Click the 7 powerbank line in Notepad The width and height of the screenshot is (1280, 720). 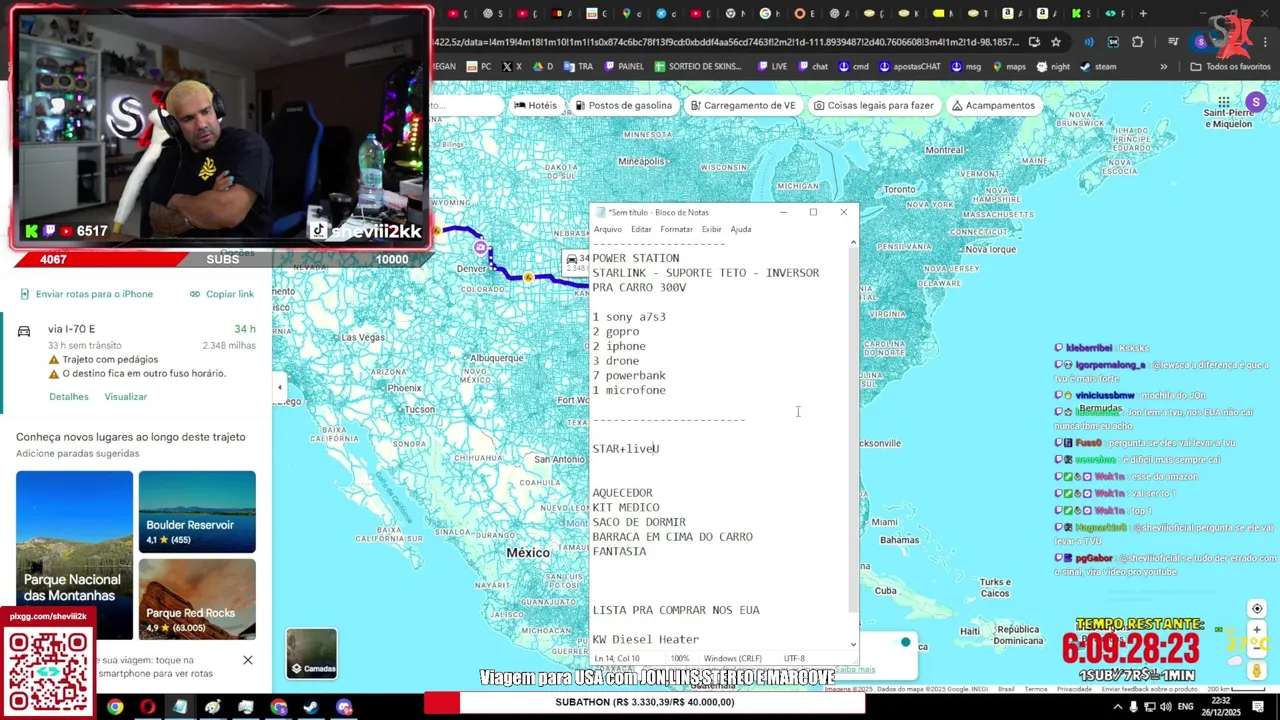(629, 376)
